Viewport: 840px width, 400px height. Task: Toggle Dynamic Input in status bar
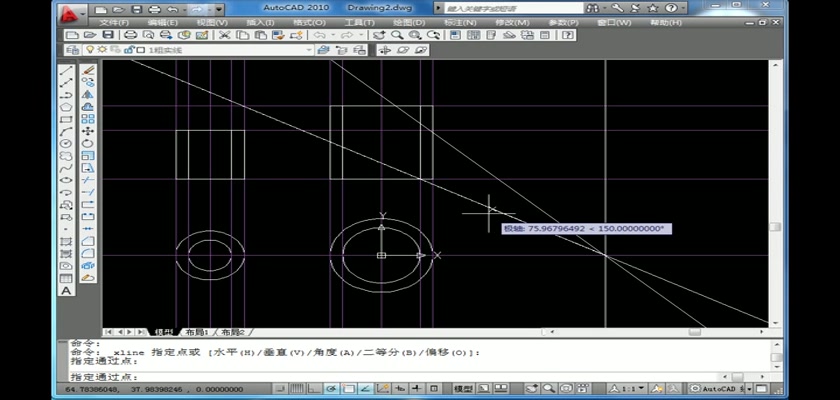[400, 389]
